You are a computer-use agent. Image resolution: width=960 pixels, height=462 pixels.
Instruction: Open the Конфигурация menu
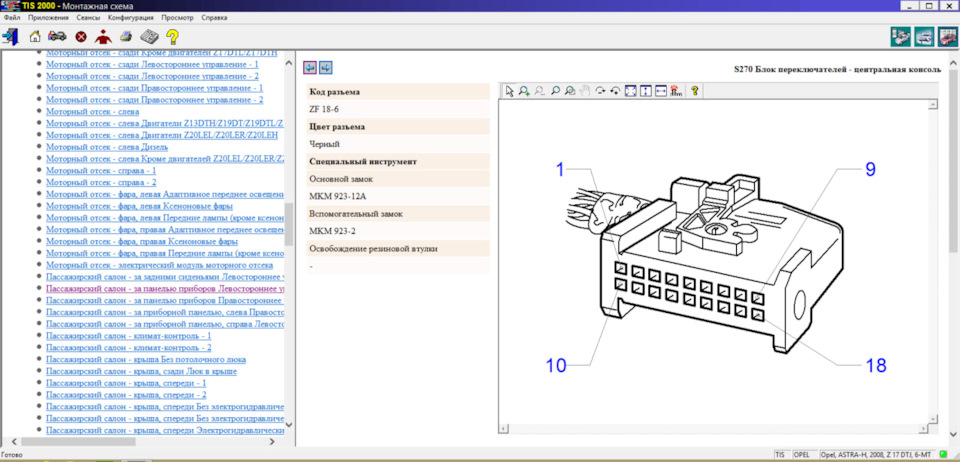pos(130,18)
